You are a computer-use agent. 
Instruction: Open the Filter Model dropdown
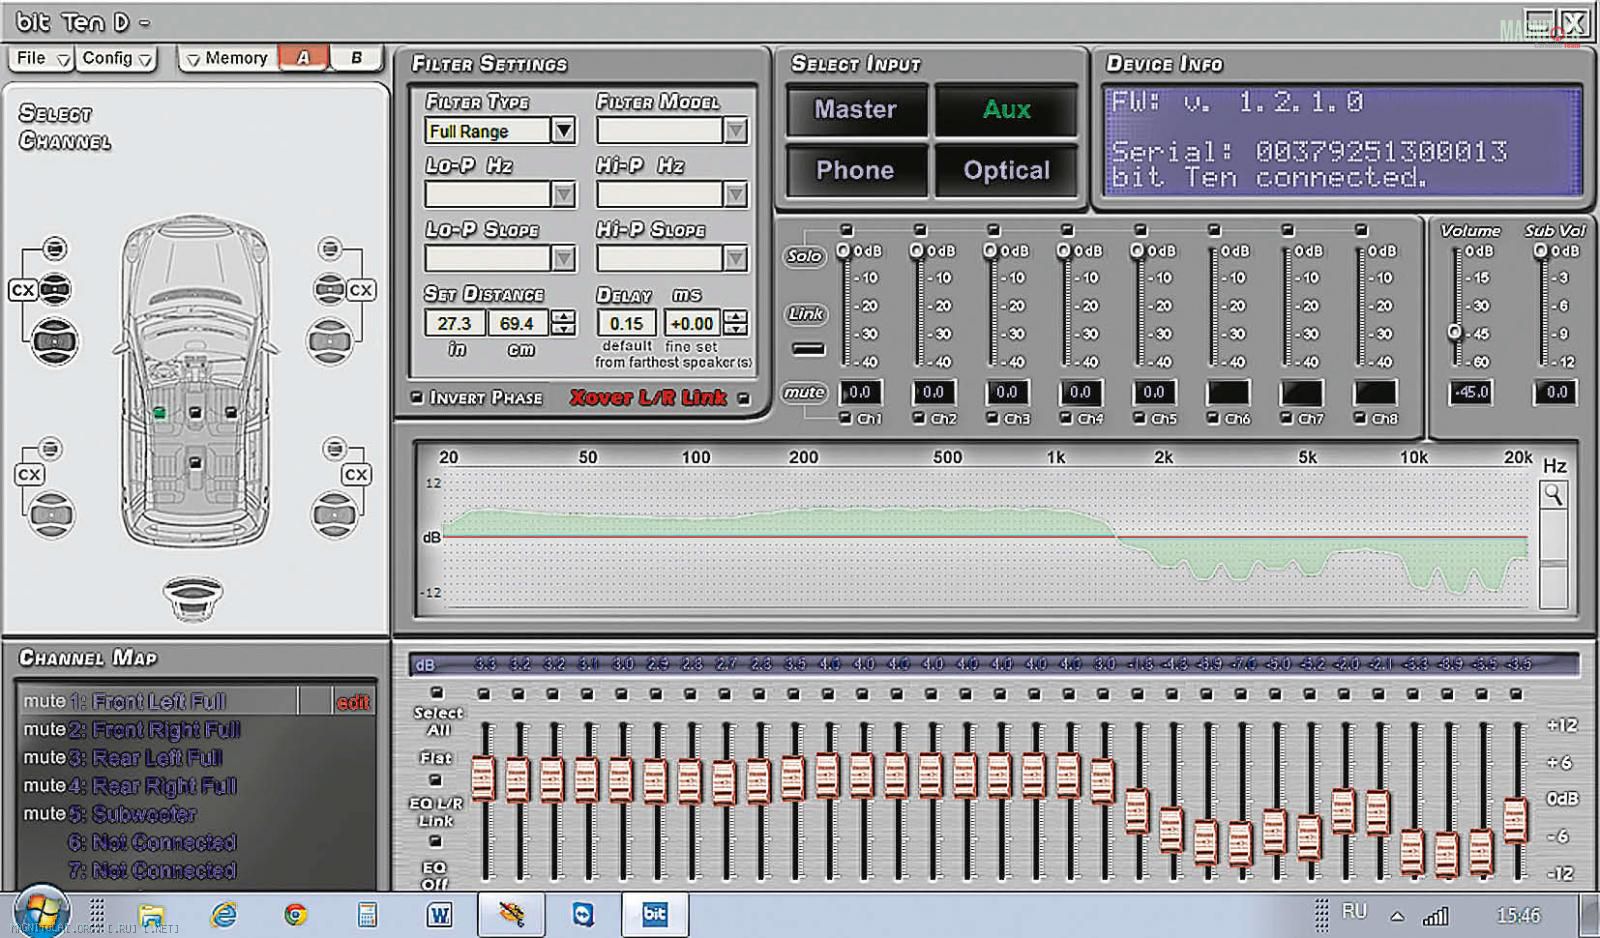point(736,131)
